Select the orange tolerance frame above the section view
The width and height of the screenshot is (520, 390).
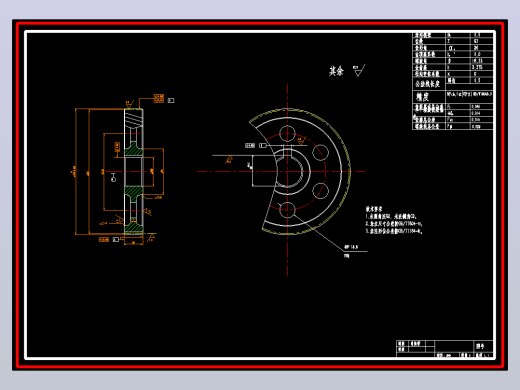point(159,98)
